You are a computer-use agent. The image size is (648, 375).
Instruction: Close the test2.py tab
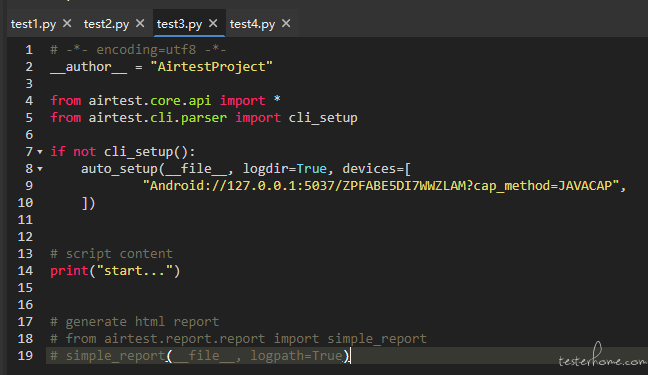(x=140, y=24)
